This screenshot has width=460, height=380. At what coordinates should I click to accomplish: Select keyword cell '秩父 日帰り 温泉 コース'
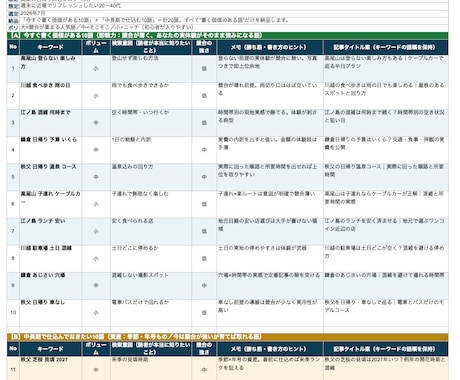[50, 177]
